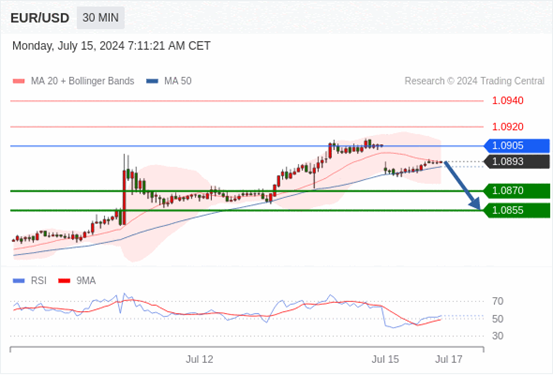Click the Jul 15 date axis label
The height and width of the screenshot is (375, 553).
click(x=385, y=359)
